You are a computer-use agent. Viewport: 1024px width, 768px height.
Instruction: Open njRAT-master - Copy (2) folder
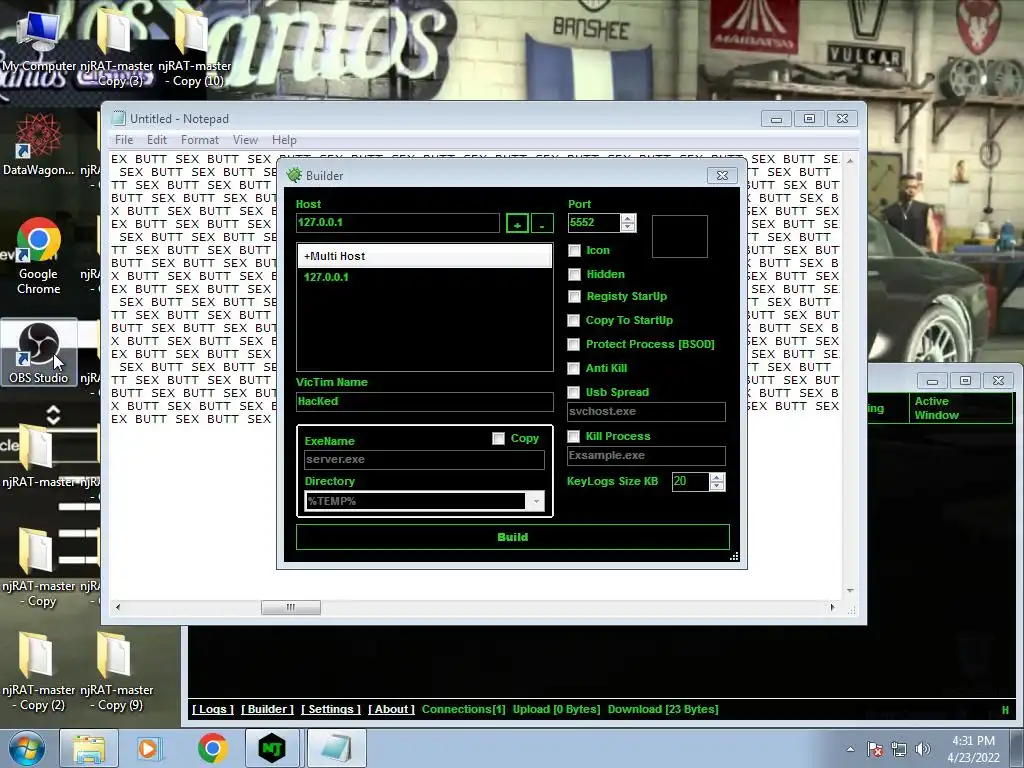click(39, 669)
